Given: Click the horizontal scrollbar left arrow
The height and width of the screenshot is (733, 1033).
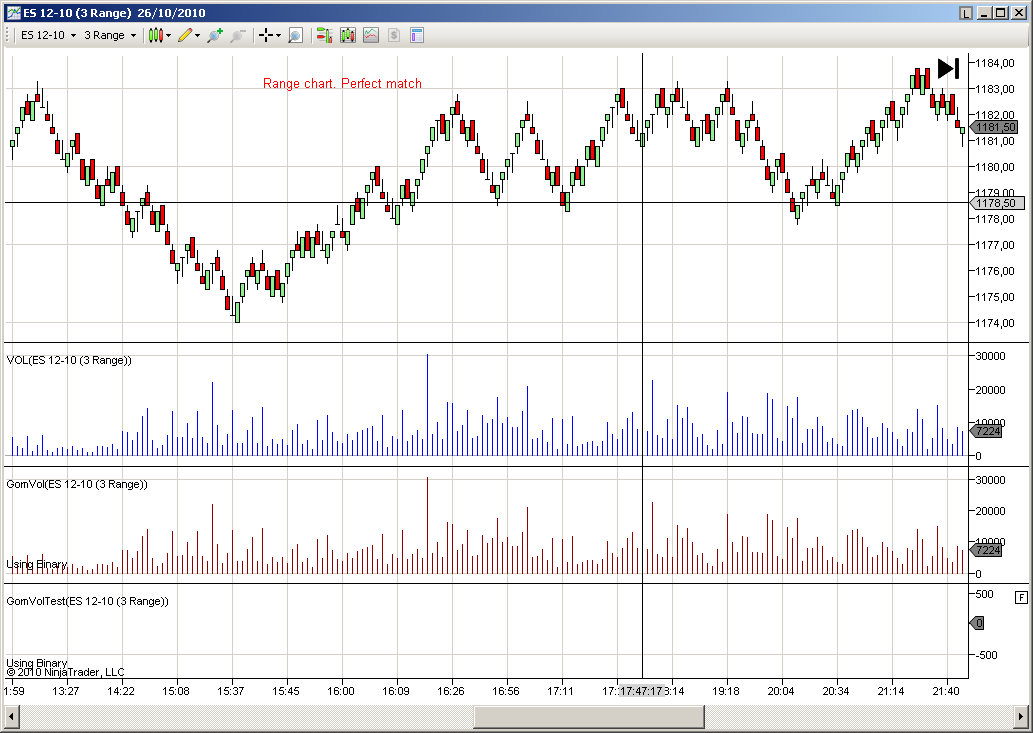Looking at the screenshot, I should 11,717.
